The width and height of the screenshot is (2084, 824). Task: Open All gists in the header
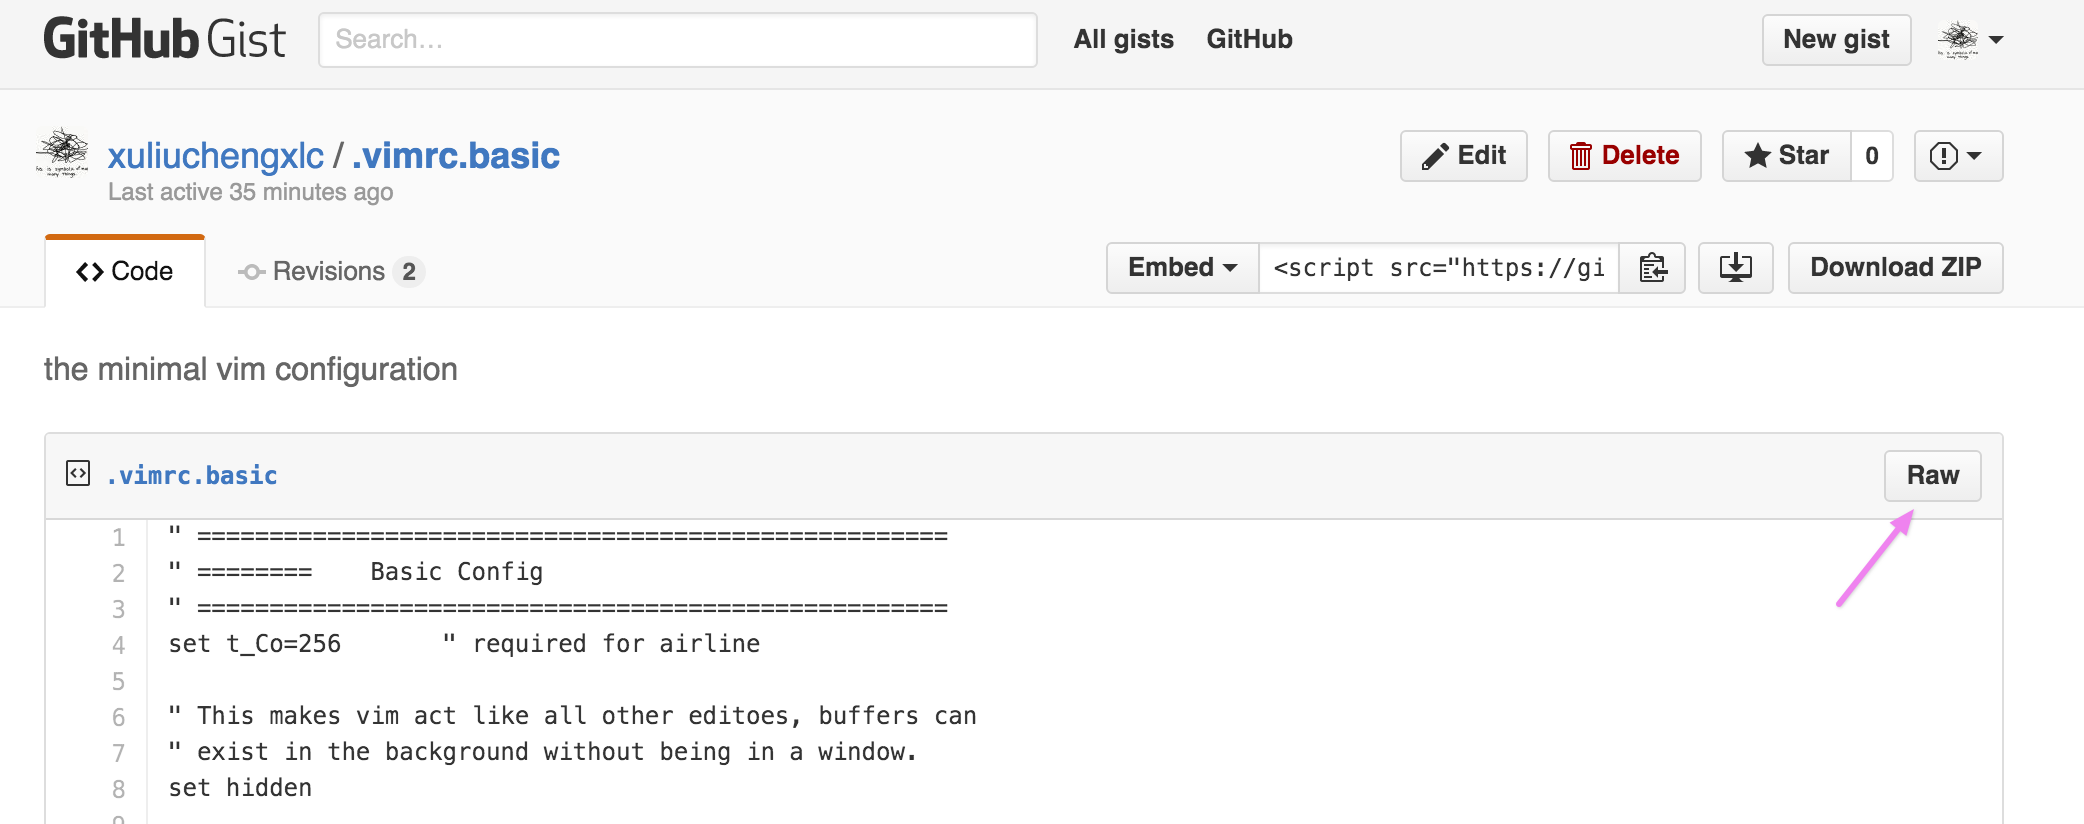point(1124,39)
